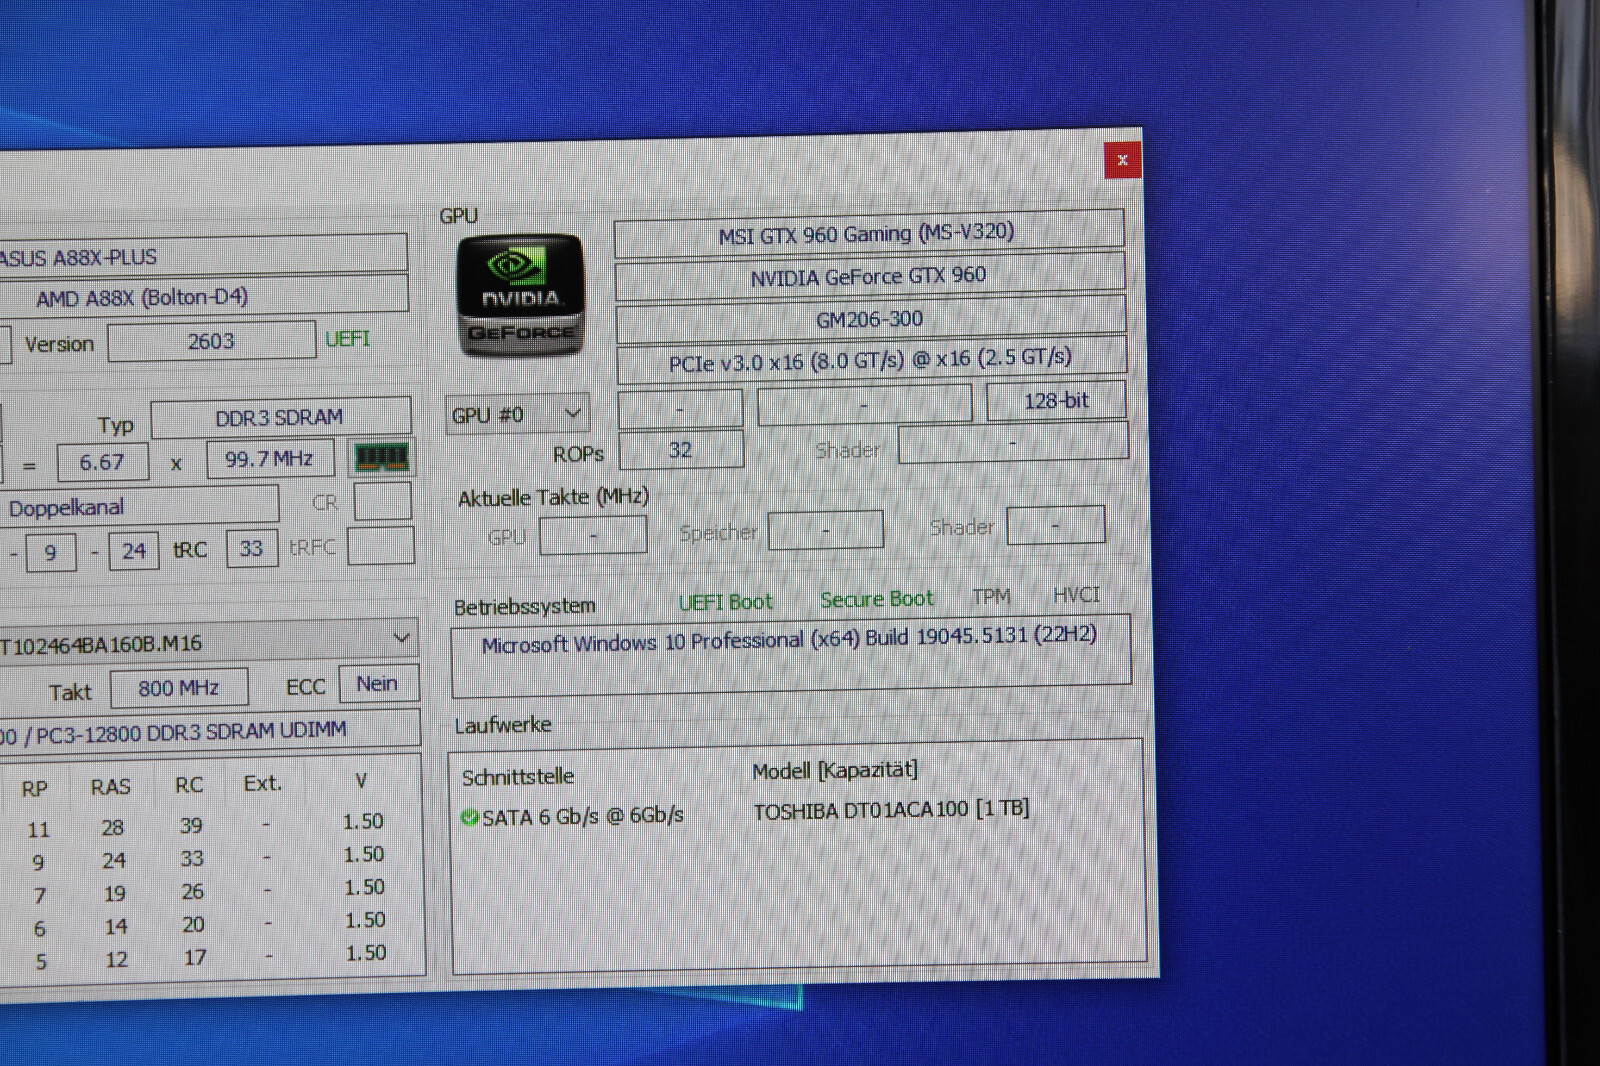Click the Aktuelle Takte Shader field
This screenshot has height=1066, width=1600.
click(1056, 525)
